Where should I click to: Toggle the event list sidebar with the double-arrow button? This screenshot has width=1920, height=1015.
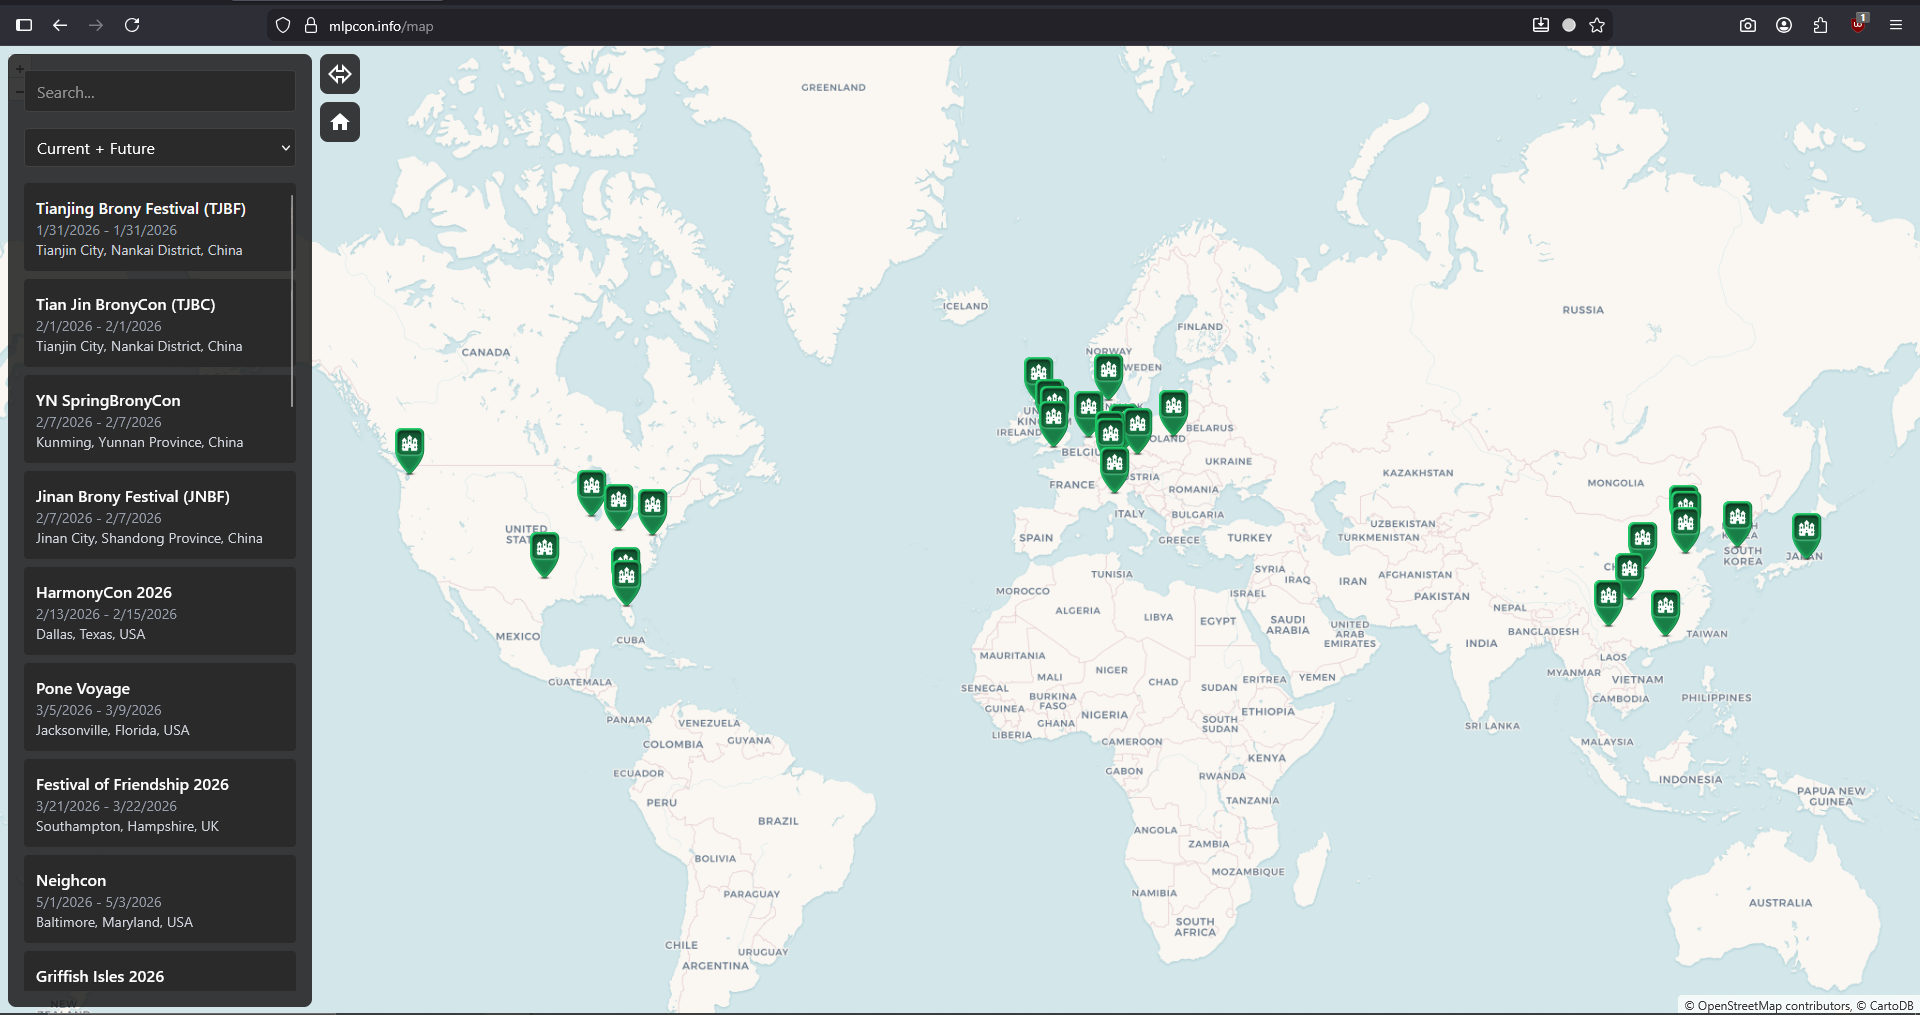pos(340,74)
